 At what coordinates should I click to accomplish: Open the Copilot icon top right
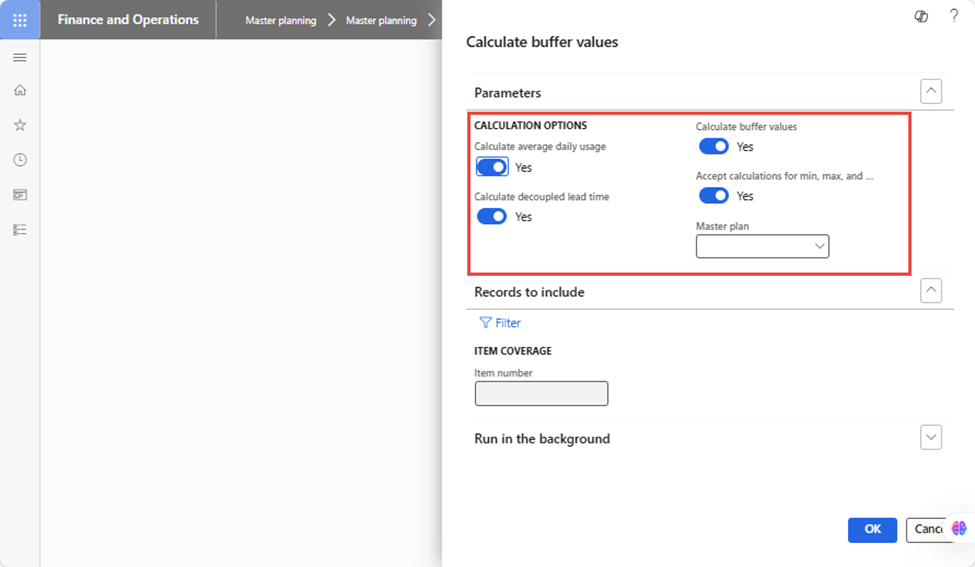click(x=921, y=17)
